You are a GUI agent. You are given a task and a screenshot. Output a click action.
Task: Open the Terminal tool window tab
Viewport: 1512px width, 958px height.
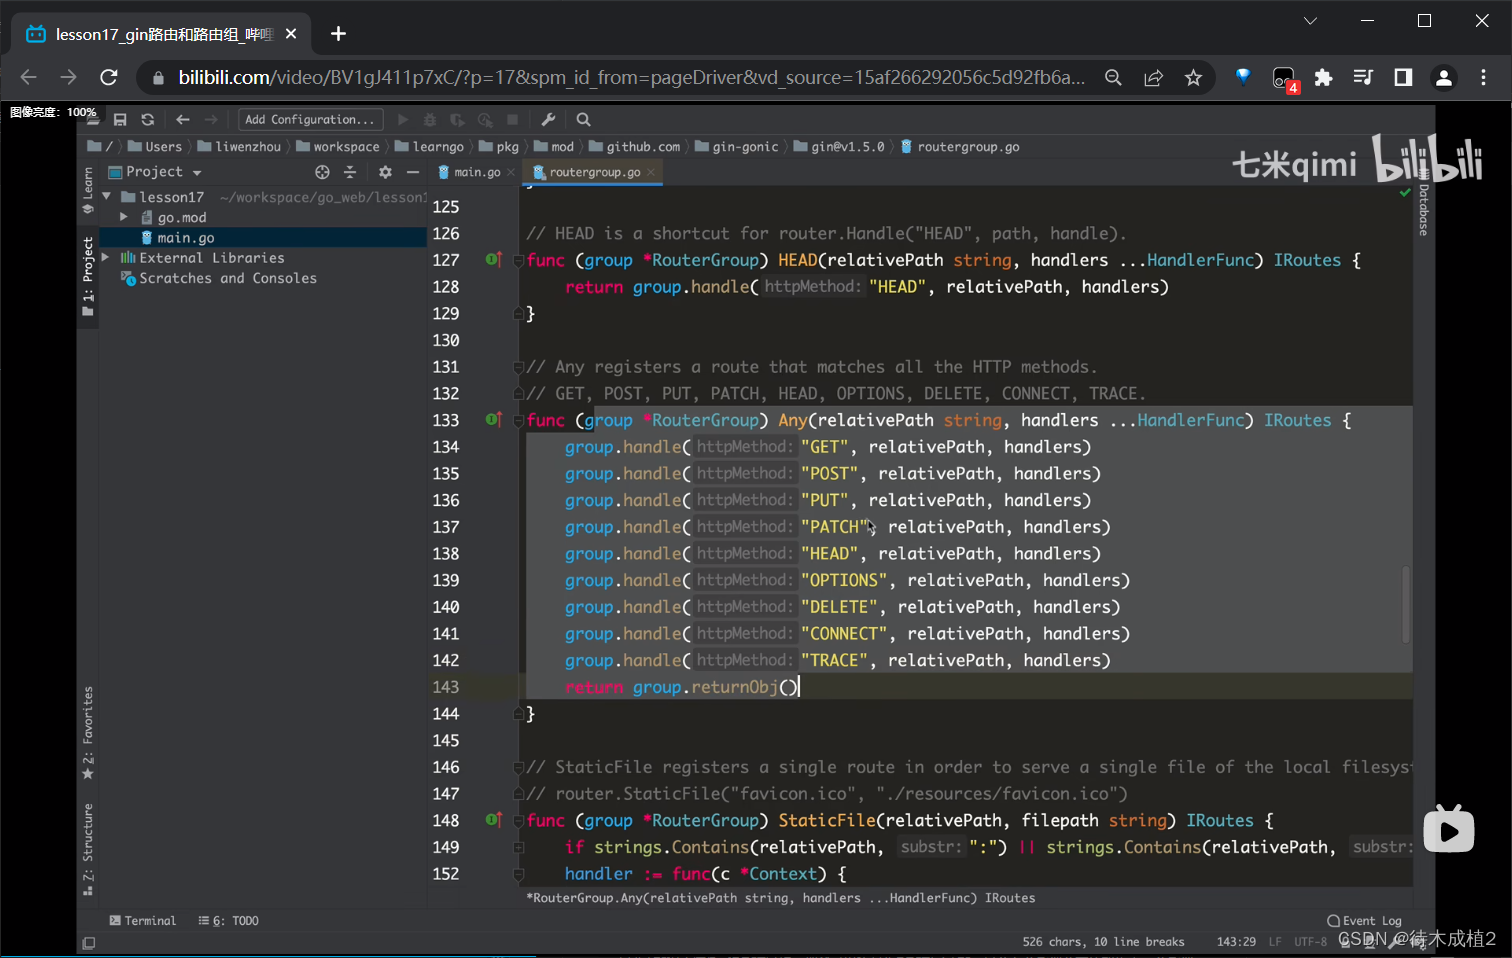(x=143, y=921)
